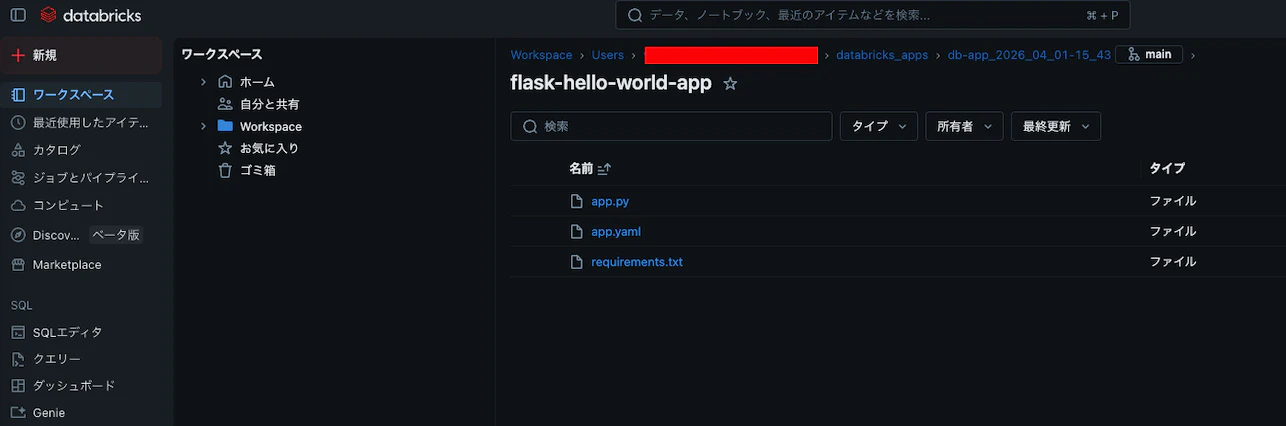Open the requirements.txt file

coord(637,262)
